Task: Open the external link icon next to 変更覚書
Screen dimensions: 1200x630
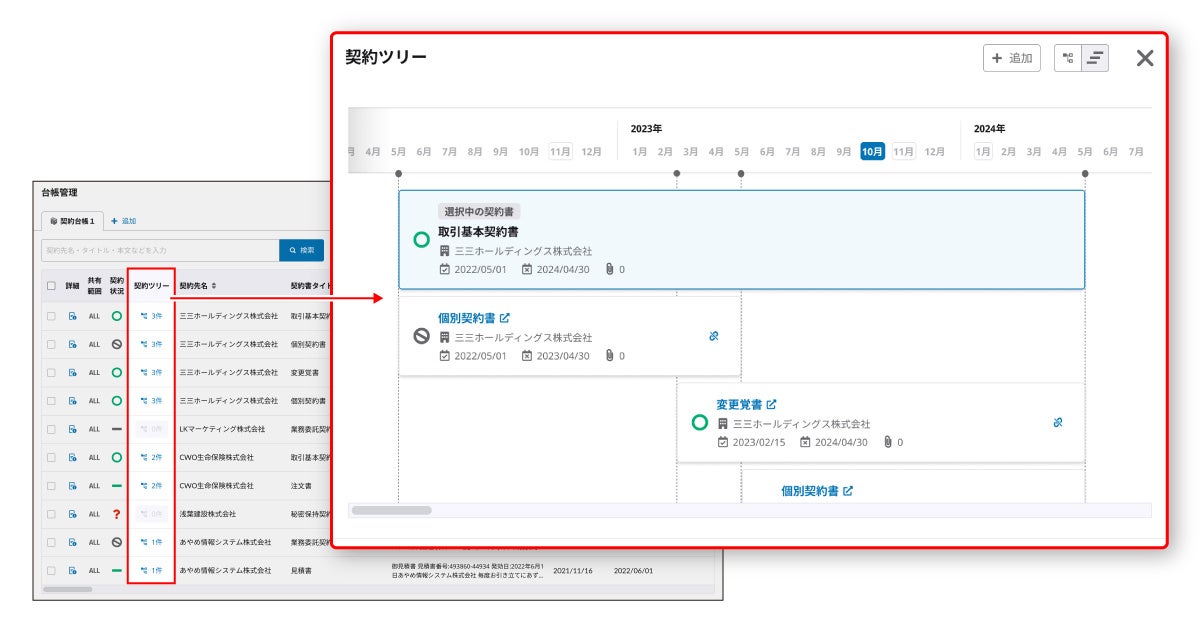Action: (771, 405)
